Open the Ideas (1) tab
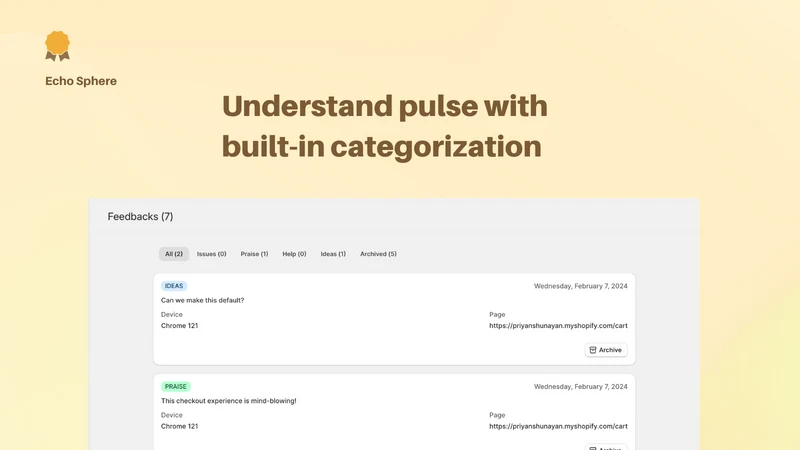 [333, 254]
